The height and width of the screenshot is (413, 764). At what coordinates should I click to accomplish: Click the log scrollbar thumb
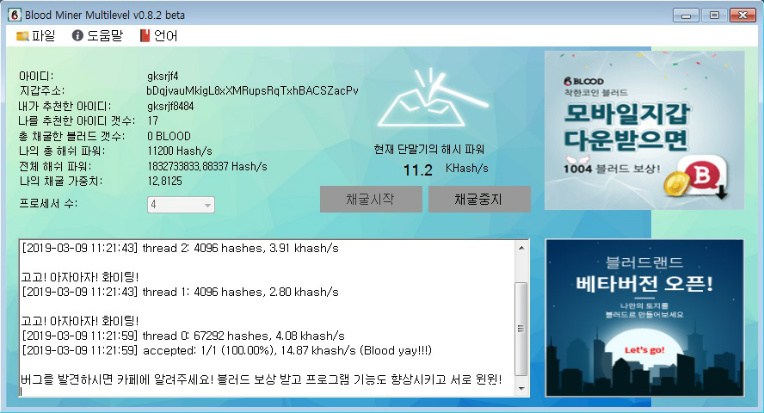[521, 329]
